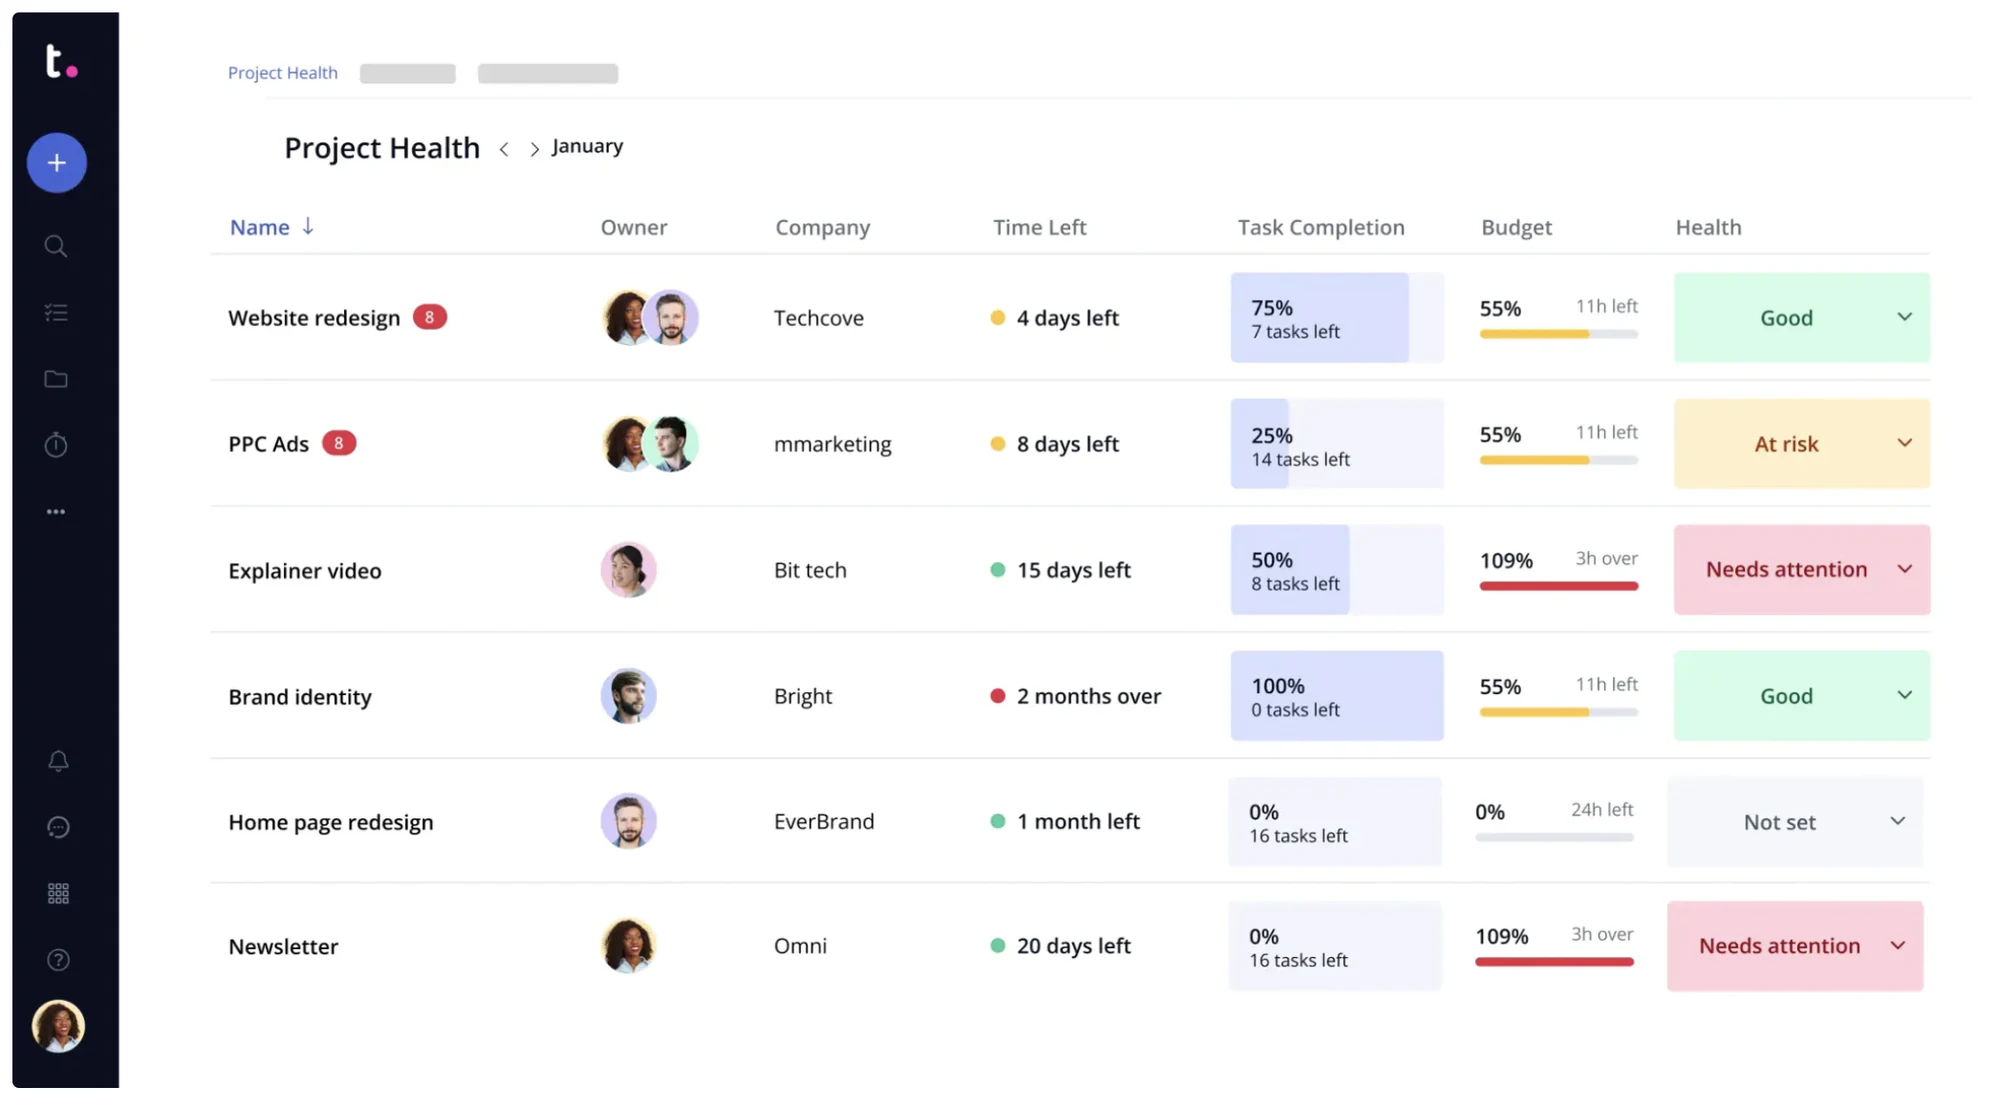Click second owner avatar for Website redesign

point(671,318)
